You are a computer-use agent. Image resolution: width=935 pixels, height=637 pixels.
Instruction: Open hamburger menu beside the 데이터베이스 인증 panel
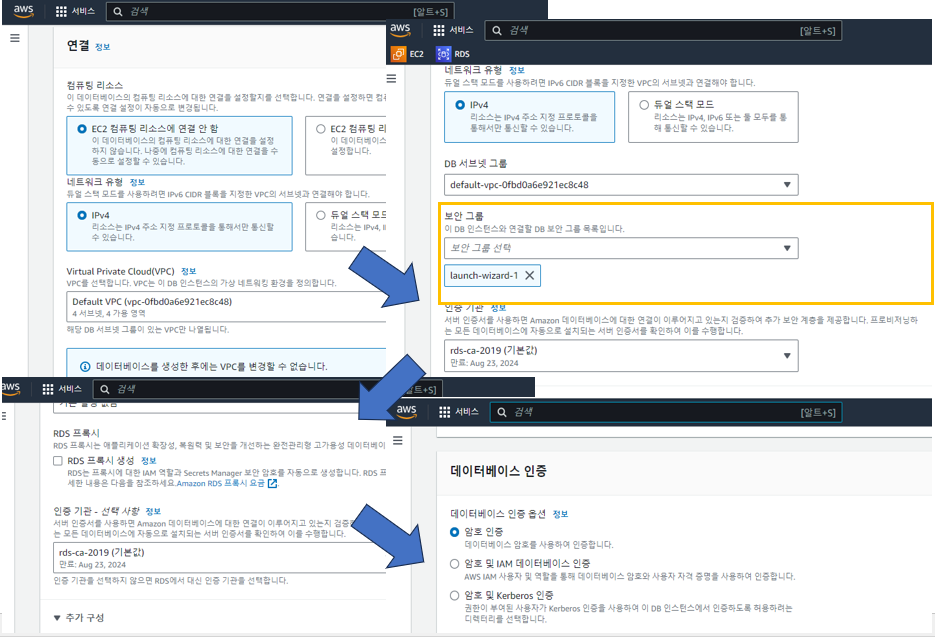(x=398, y=441)
